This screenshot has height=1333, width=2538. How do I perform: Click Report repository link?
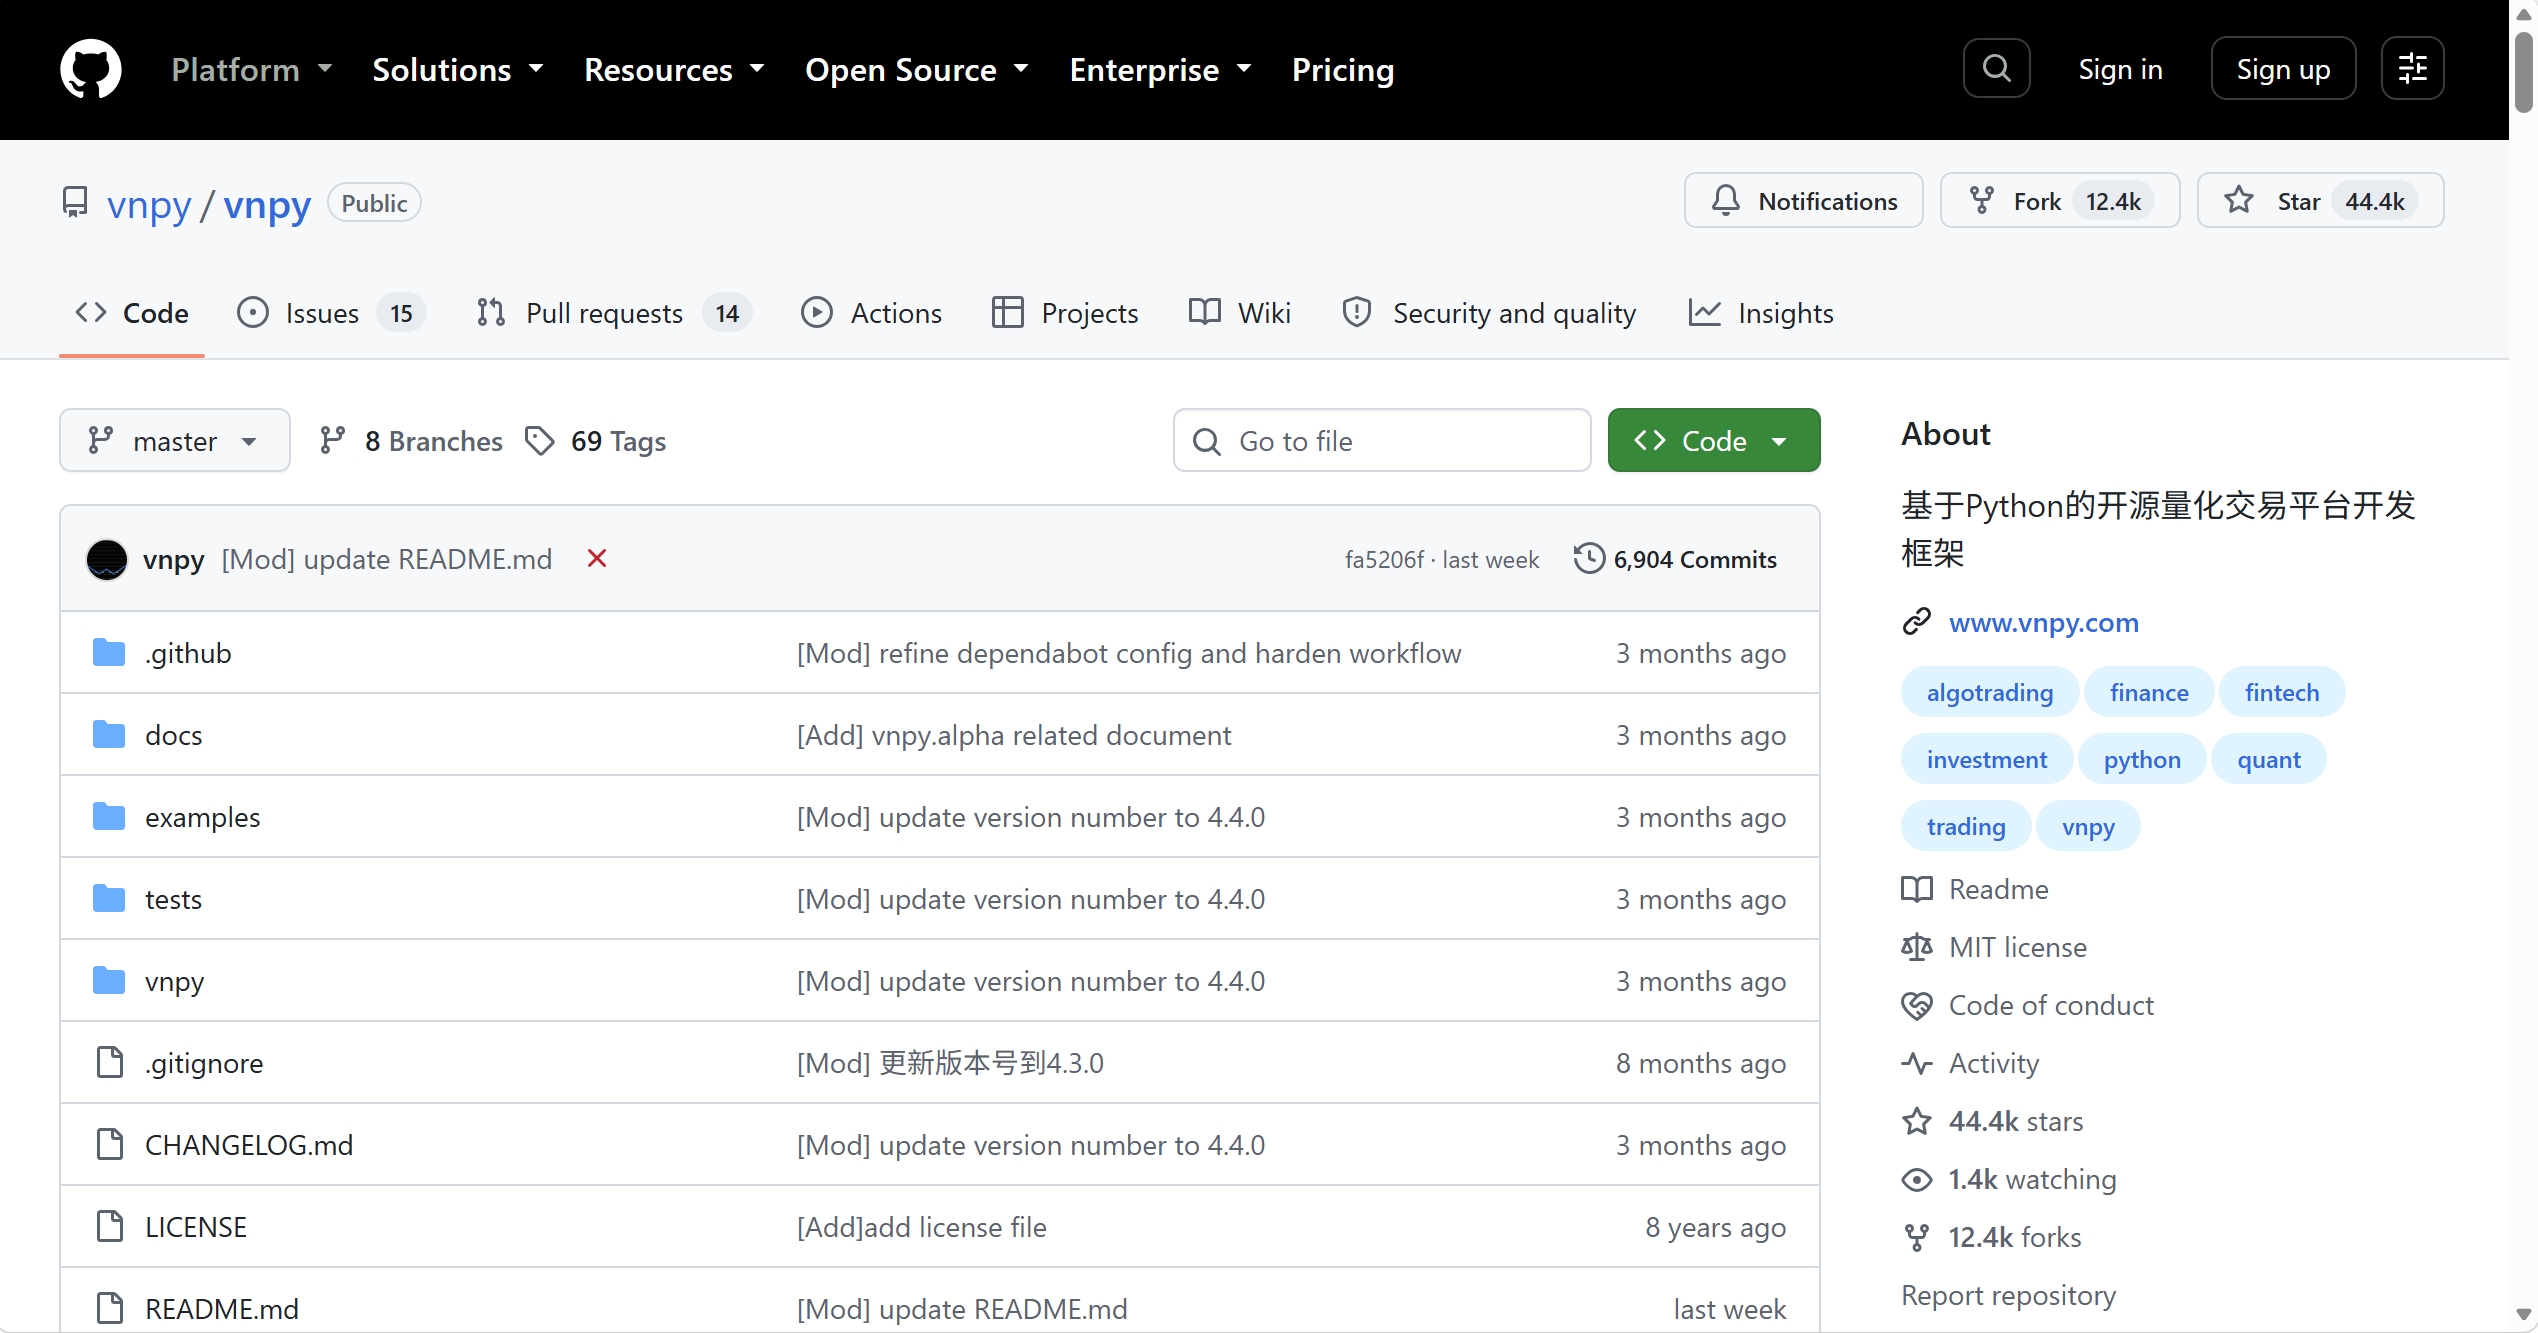click(x=2008, y=1295)
